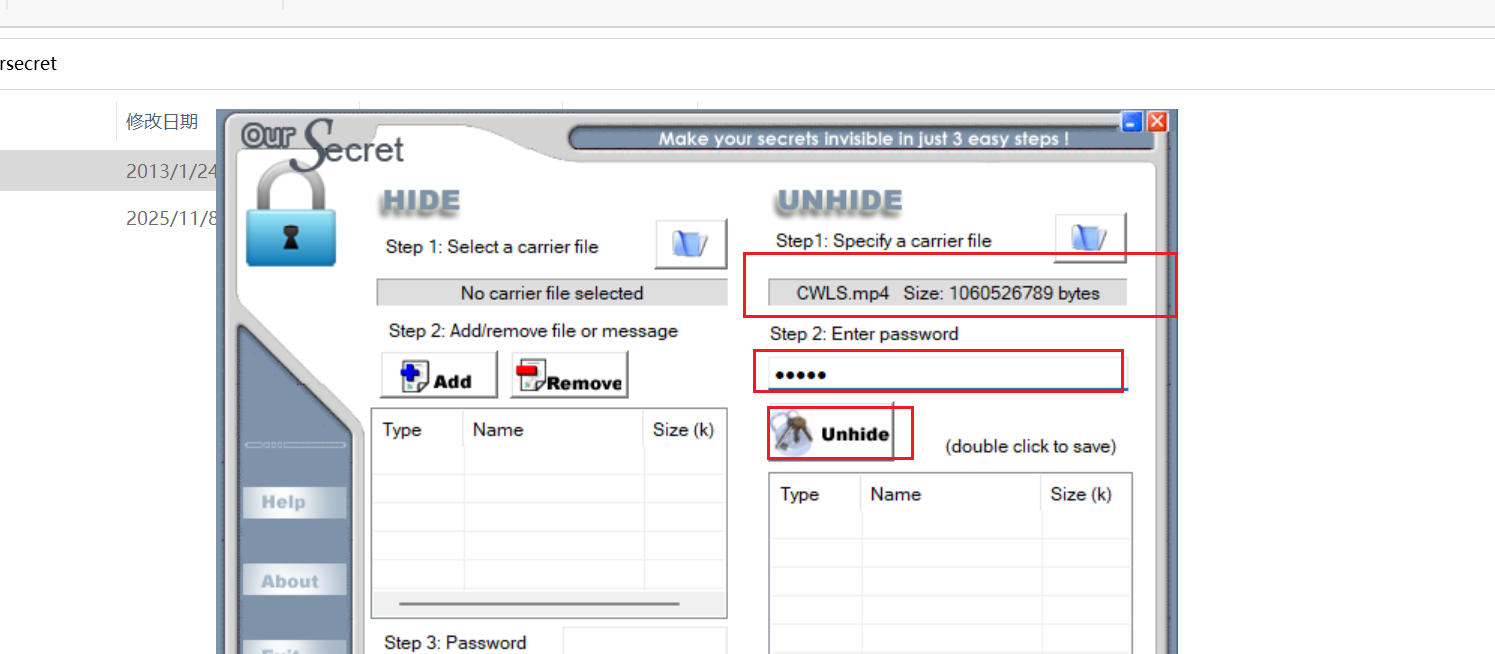Click the Remove file button

[x=569, y=376]
